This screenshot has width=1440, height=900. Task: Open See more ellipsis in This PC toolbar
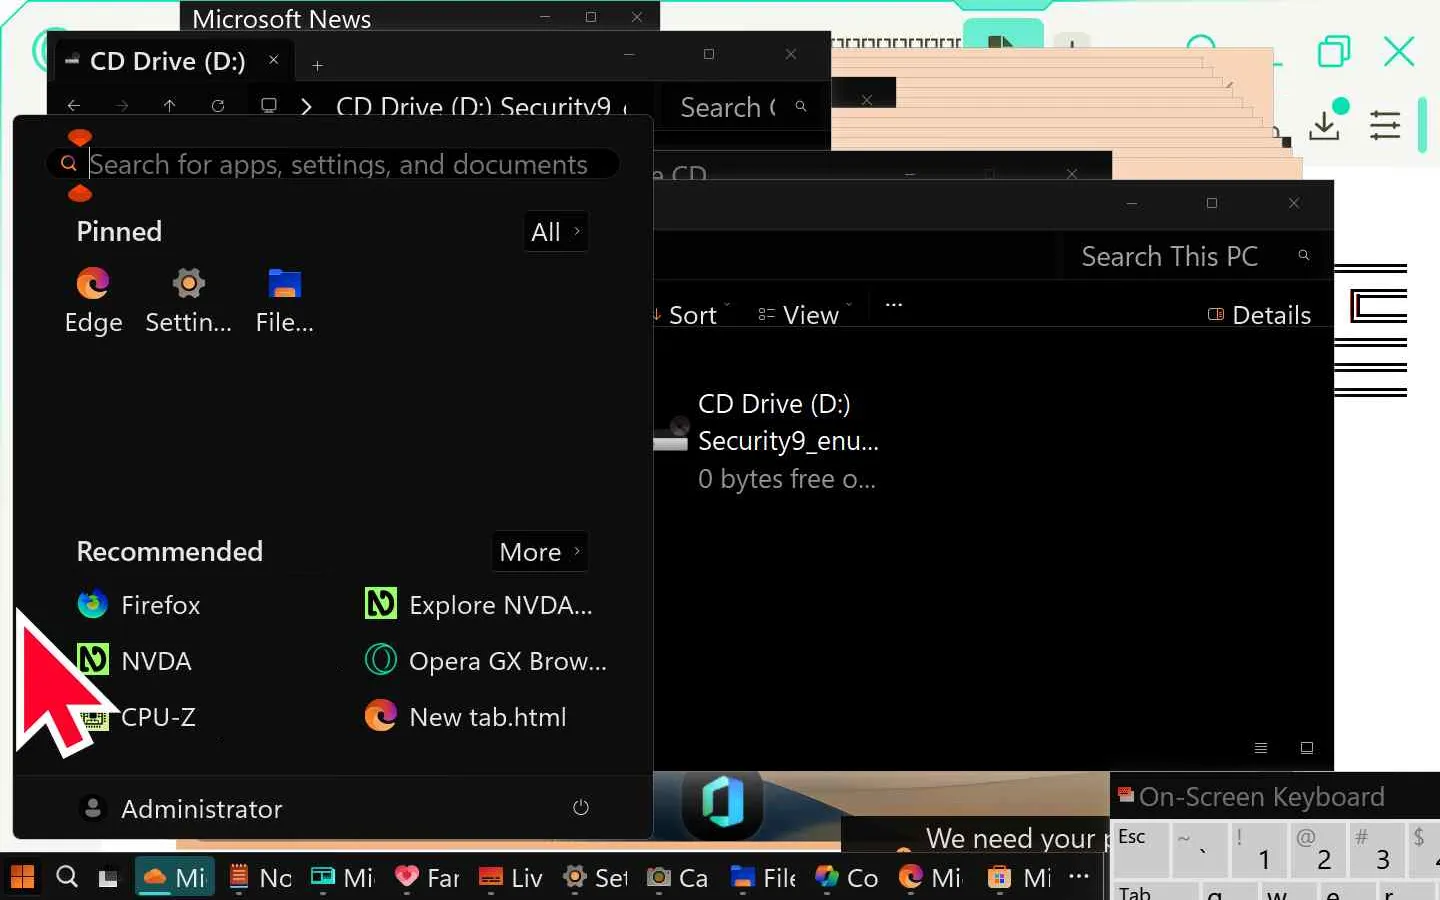point(894,305)
